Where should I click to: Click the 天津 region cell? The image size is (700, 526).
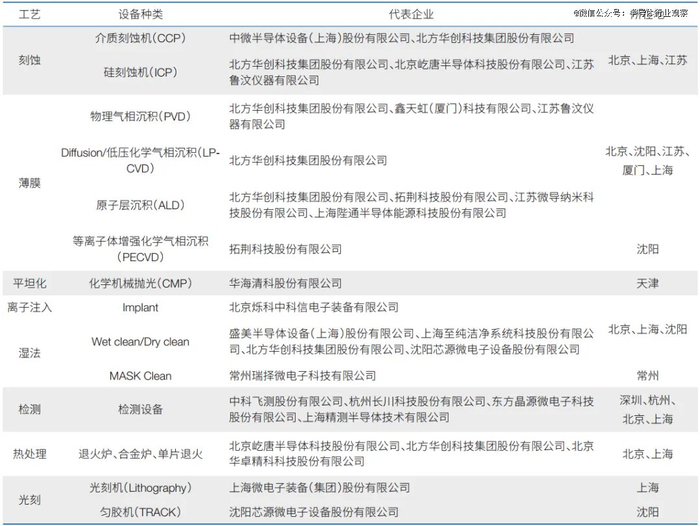(x=647, y=283)
